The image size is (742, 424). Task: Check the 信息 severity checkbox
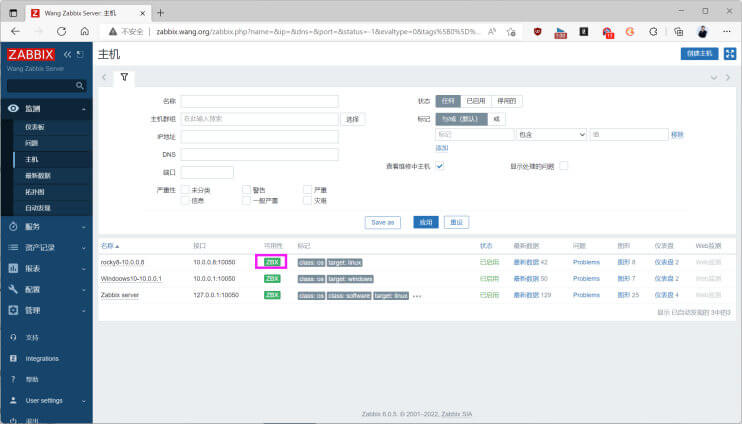(186, 200)
